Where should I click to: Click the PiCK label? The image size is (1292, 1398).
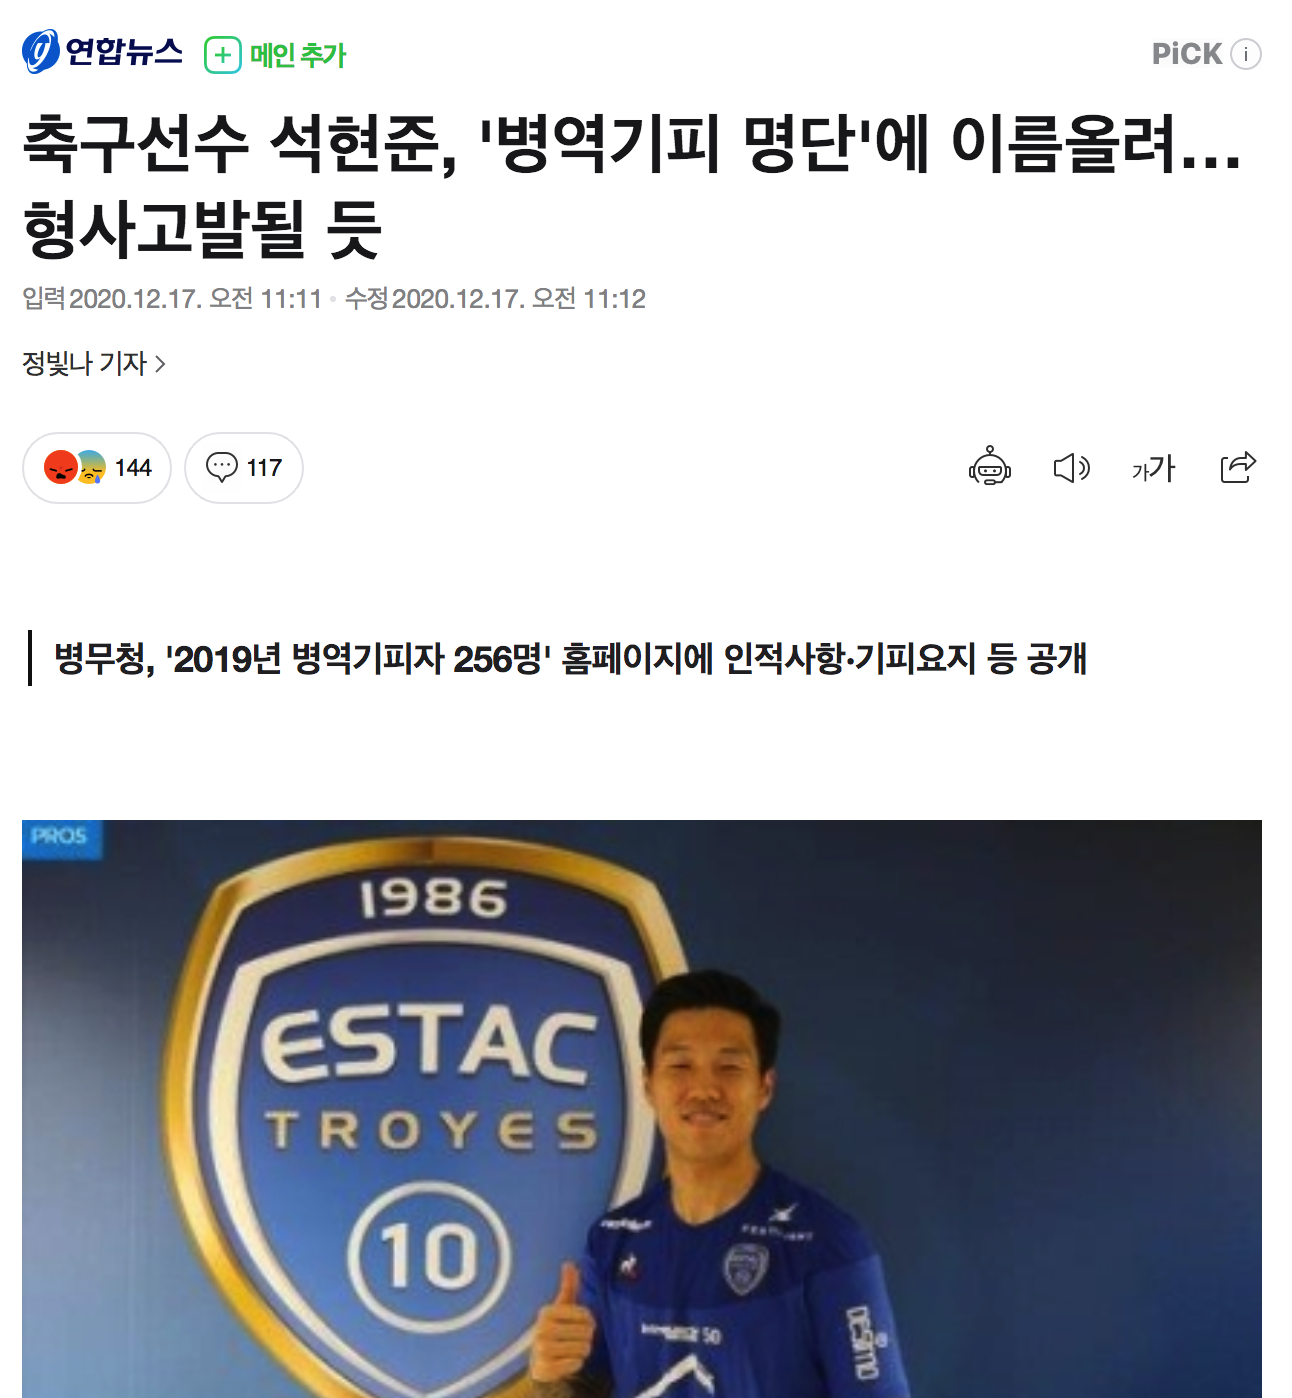[x=1187, y=54]
